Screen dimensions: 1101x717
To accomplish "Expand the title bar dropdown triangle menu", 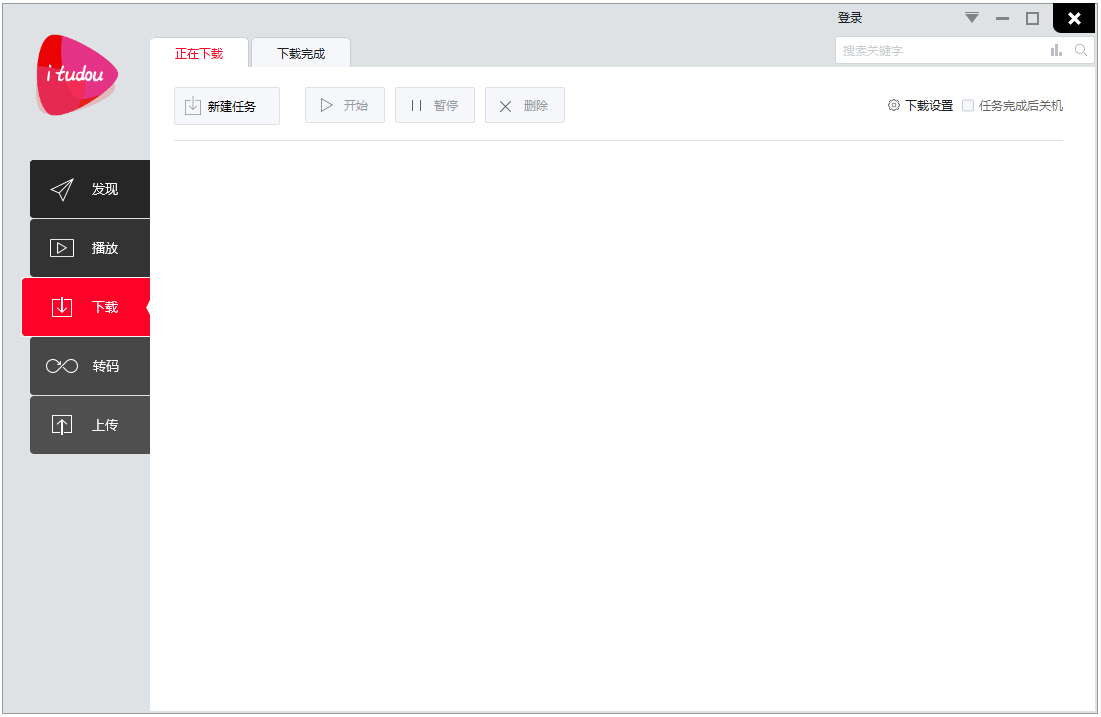I will pyautogui.click(x=972, y=18).
